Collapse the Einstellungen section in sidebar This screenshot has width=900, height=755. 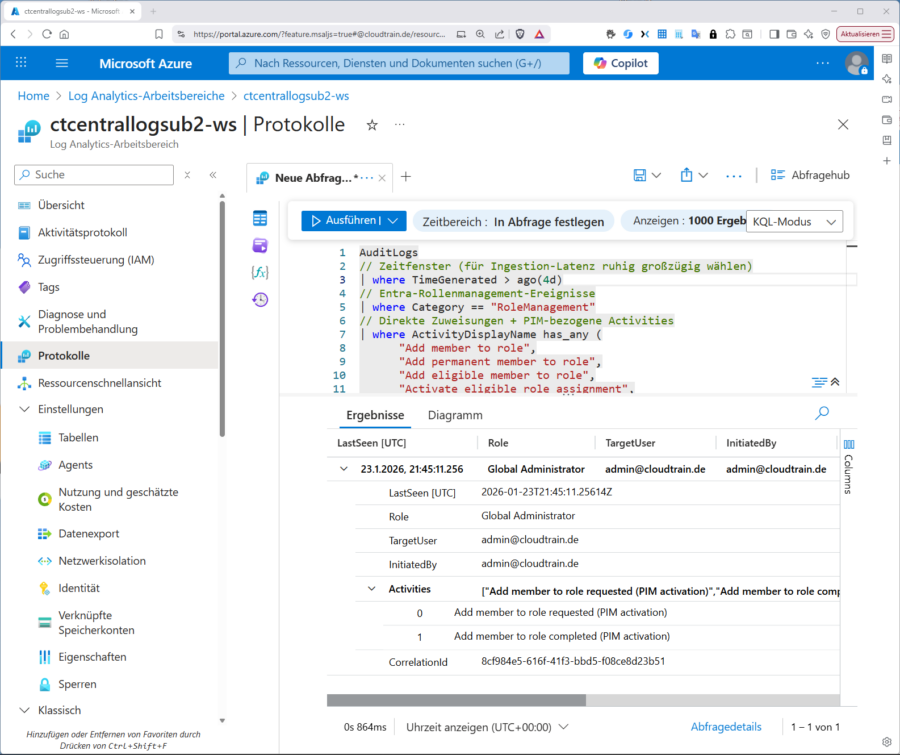point(25,409)
